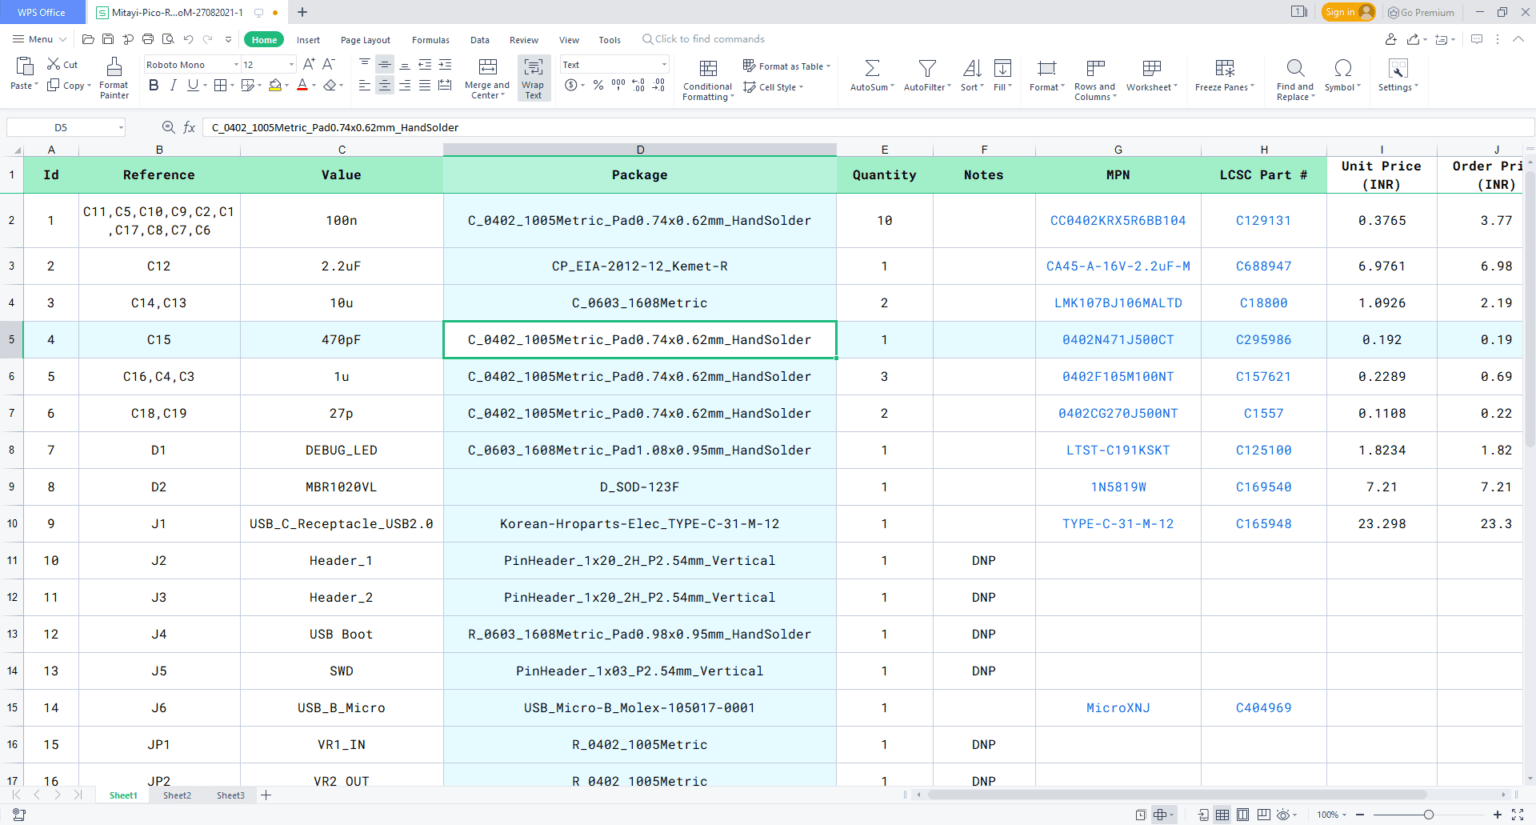Image resolution: width=1536 pixels, height=825 pixels.
Task: Open LCSC part link C129131
Action: coord(1263,220)
